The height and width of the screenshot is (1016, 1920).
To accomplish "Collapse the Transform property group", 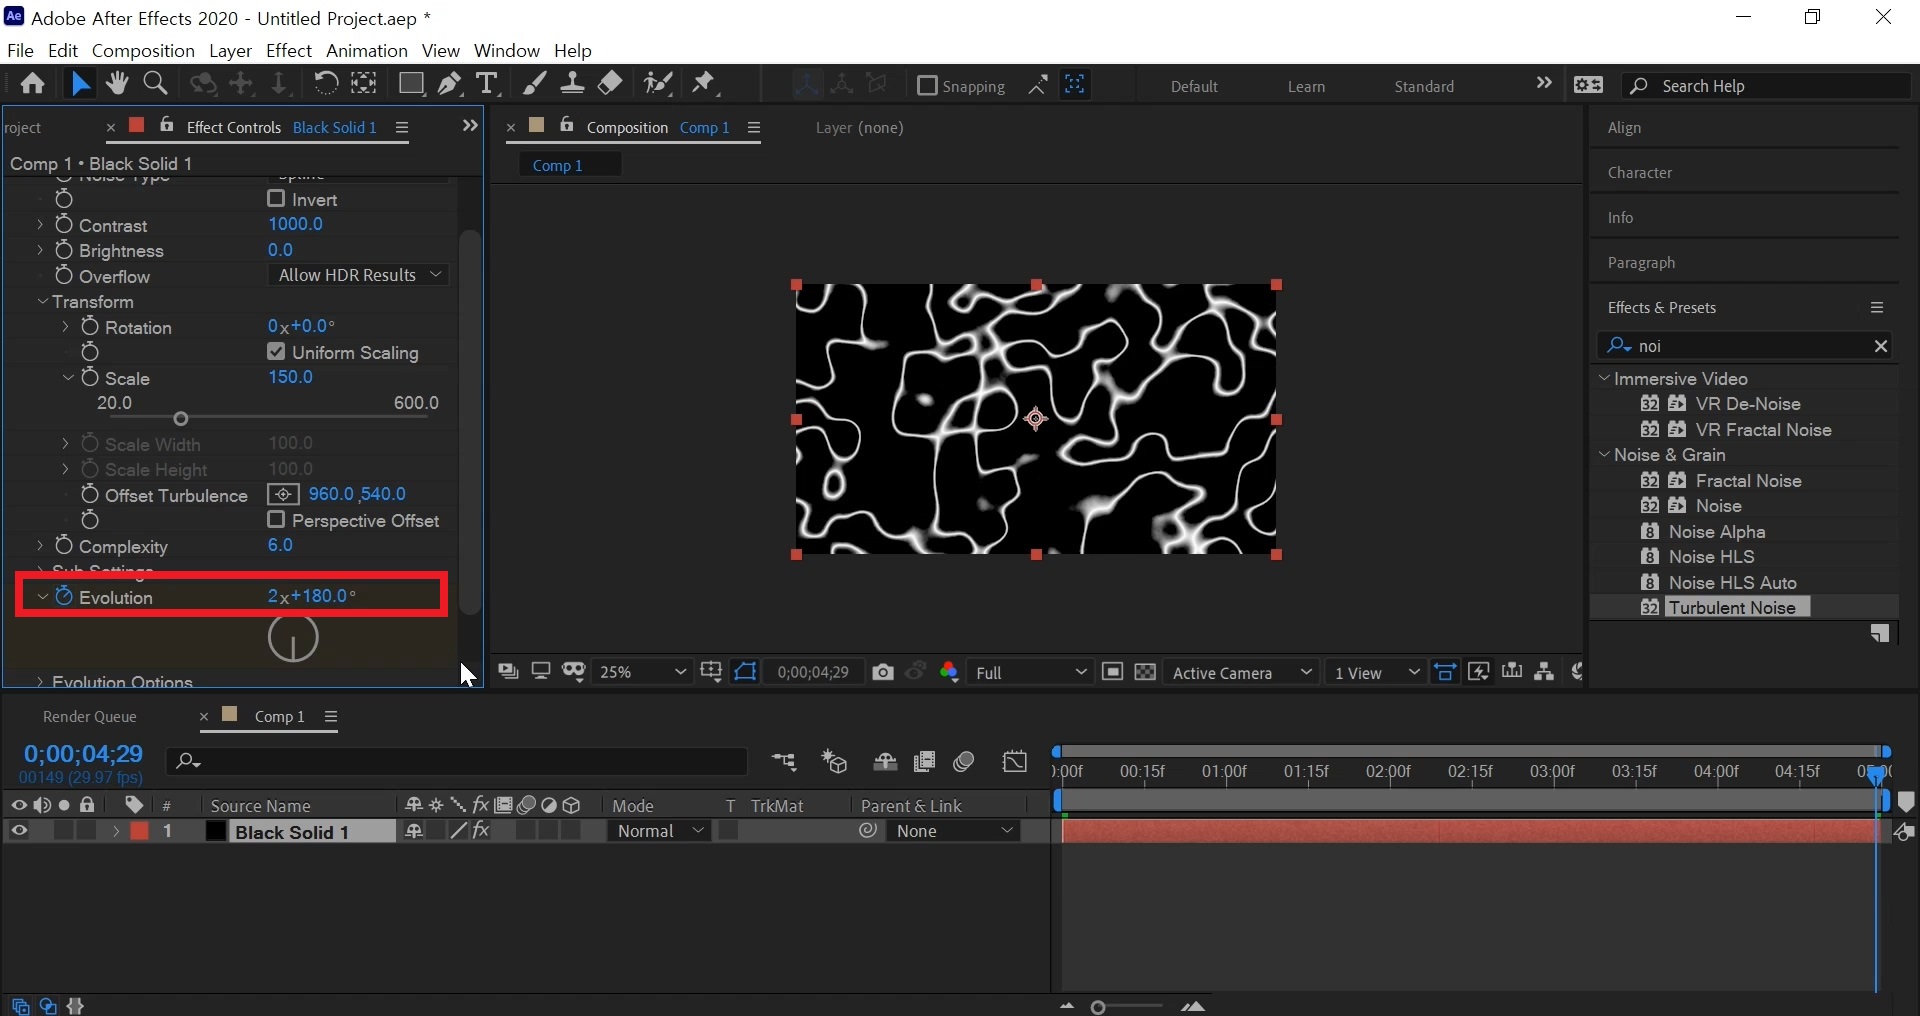I will pyautogui.click(x=43, y=302).
